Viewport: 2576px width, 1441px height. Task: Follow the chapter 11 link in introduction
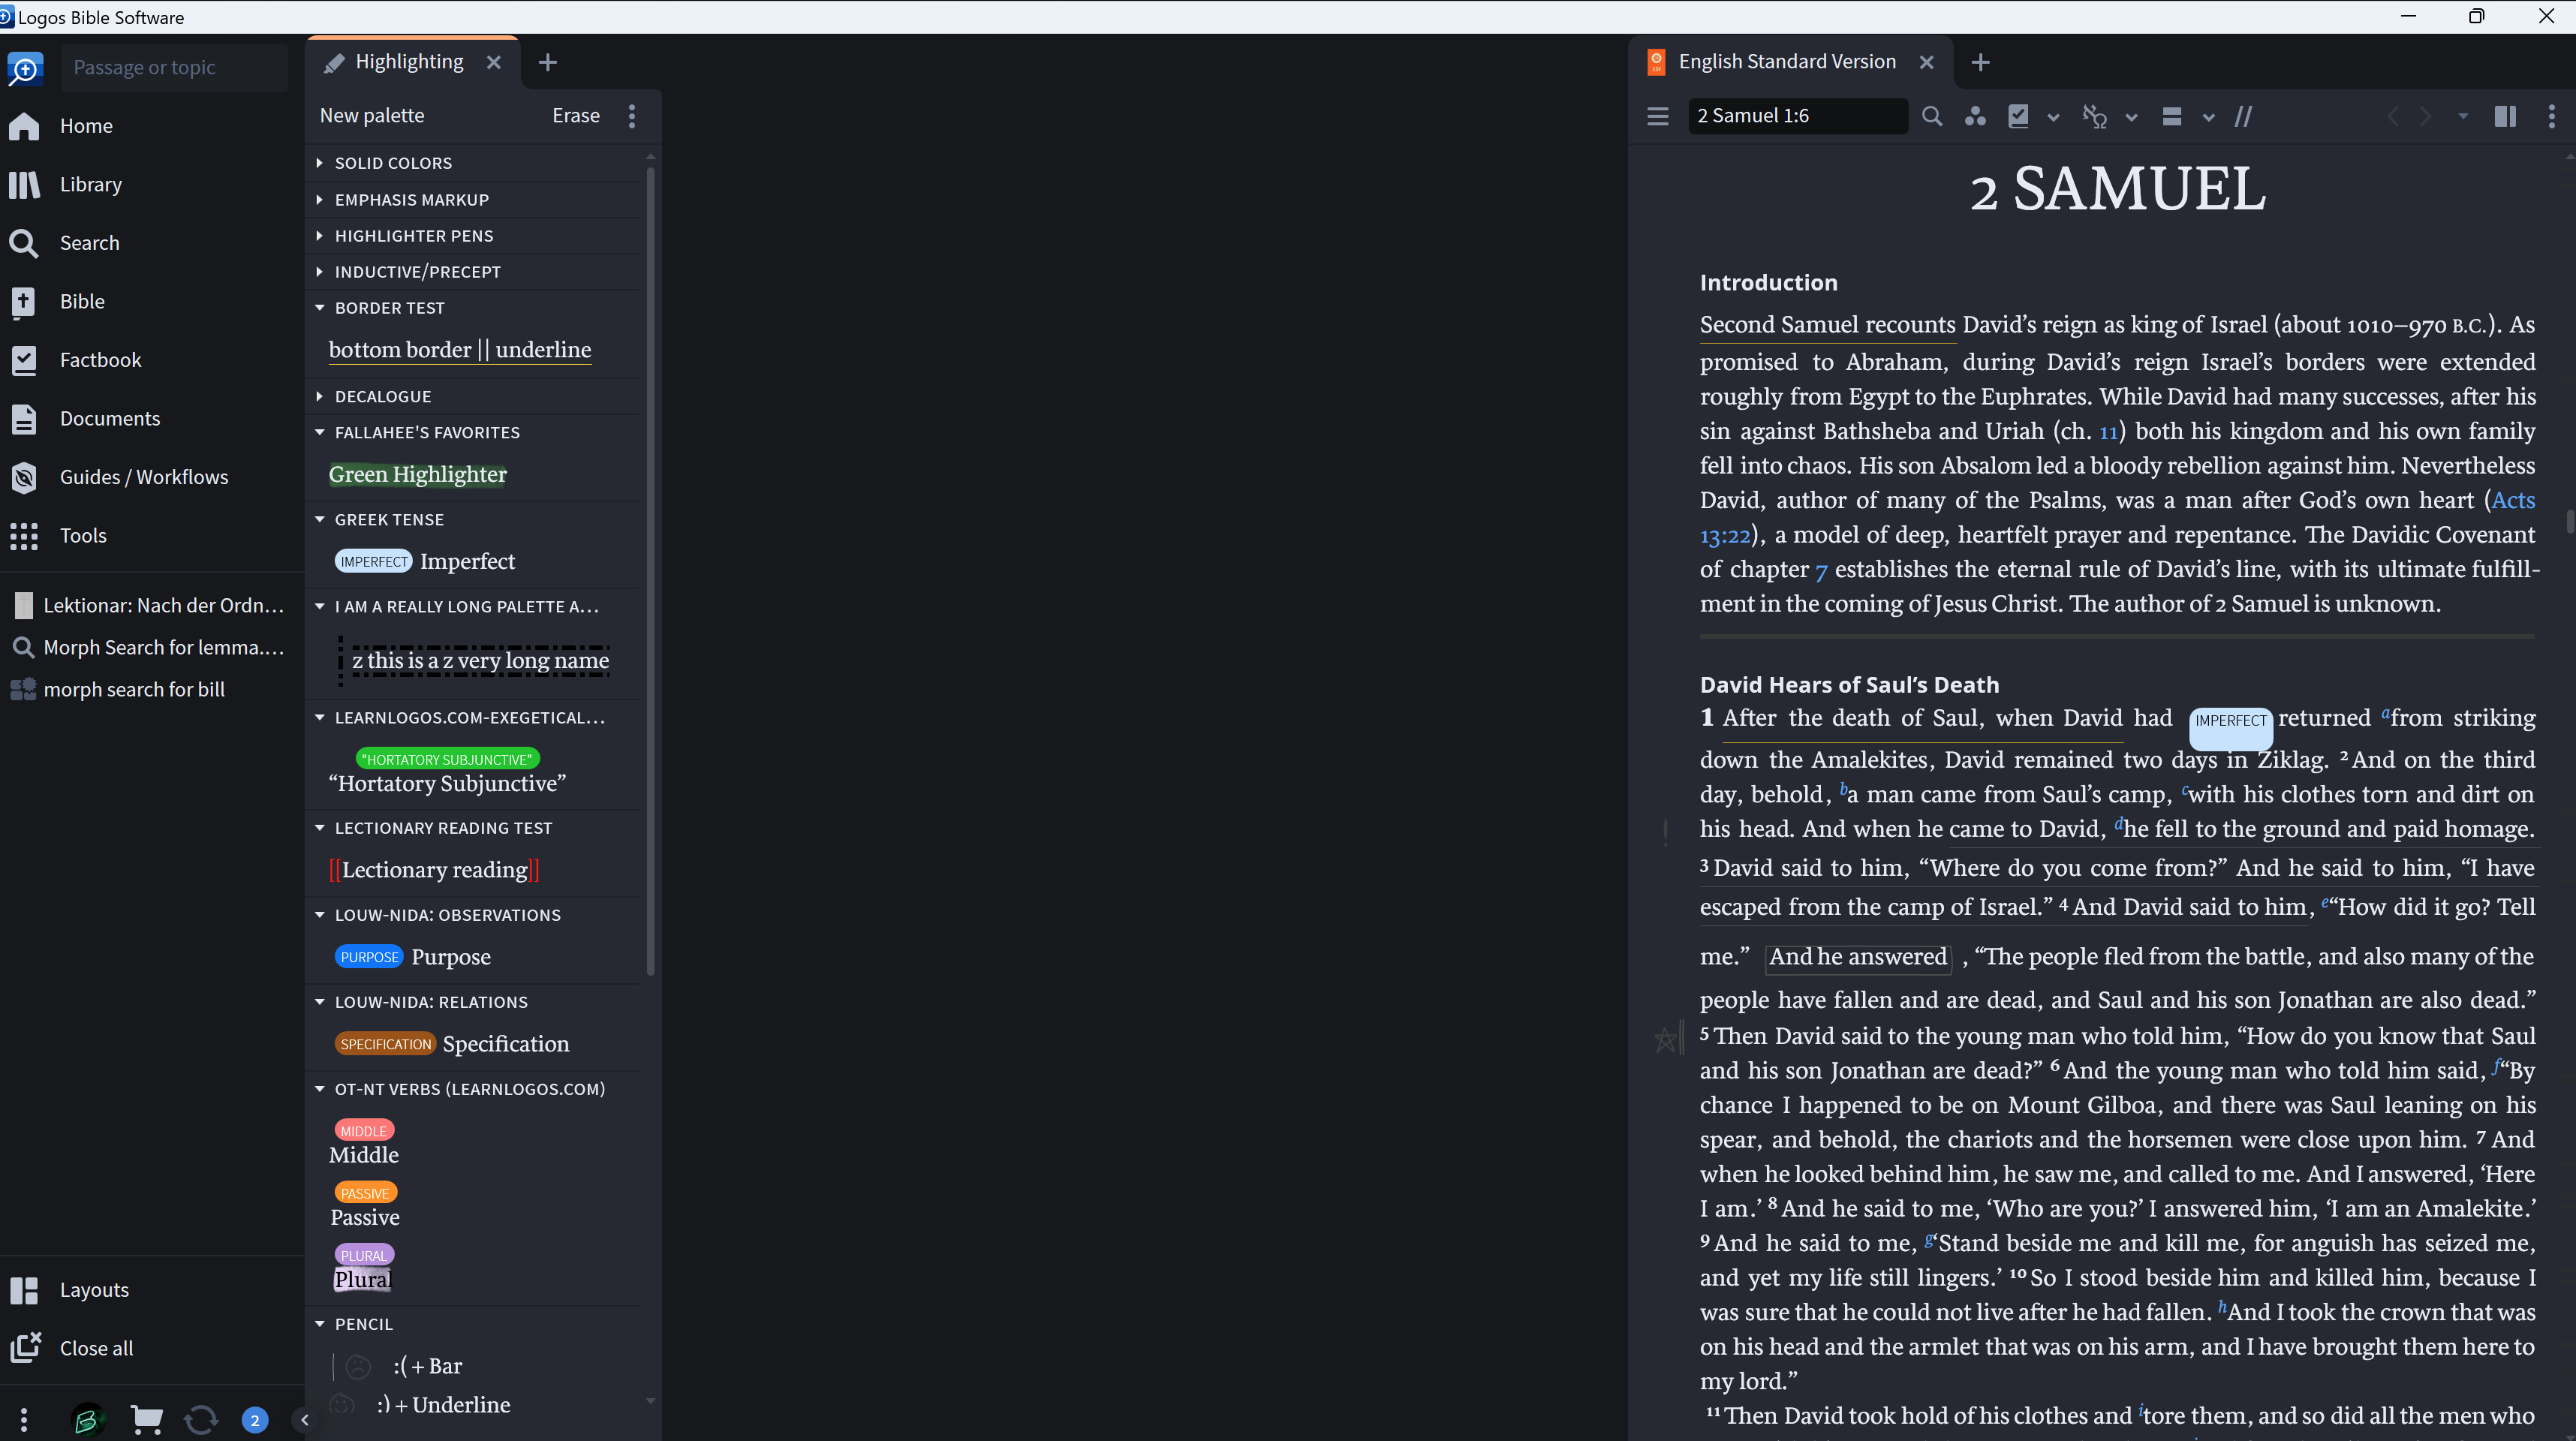[2109, 432]
